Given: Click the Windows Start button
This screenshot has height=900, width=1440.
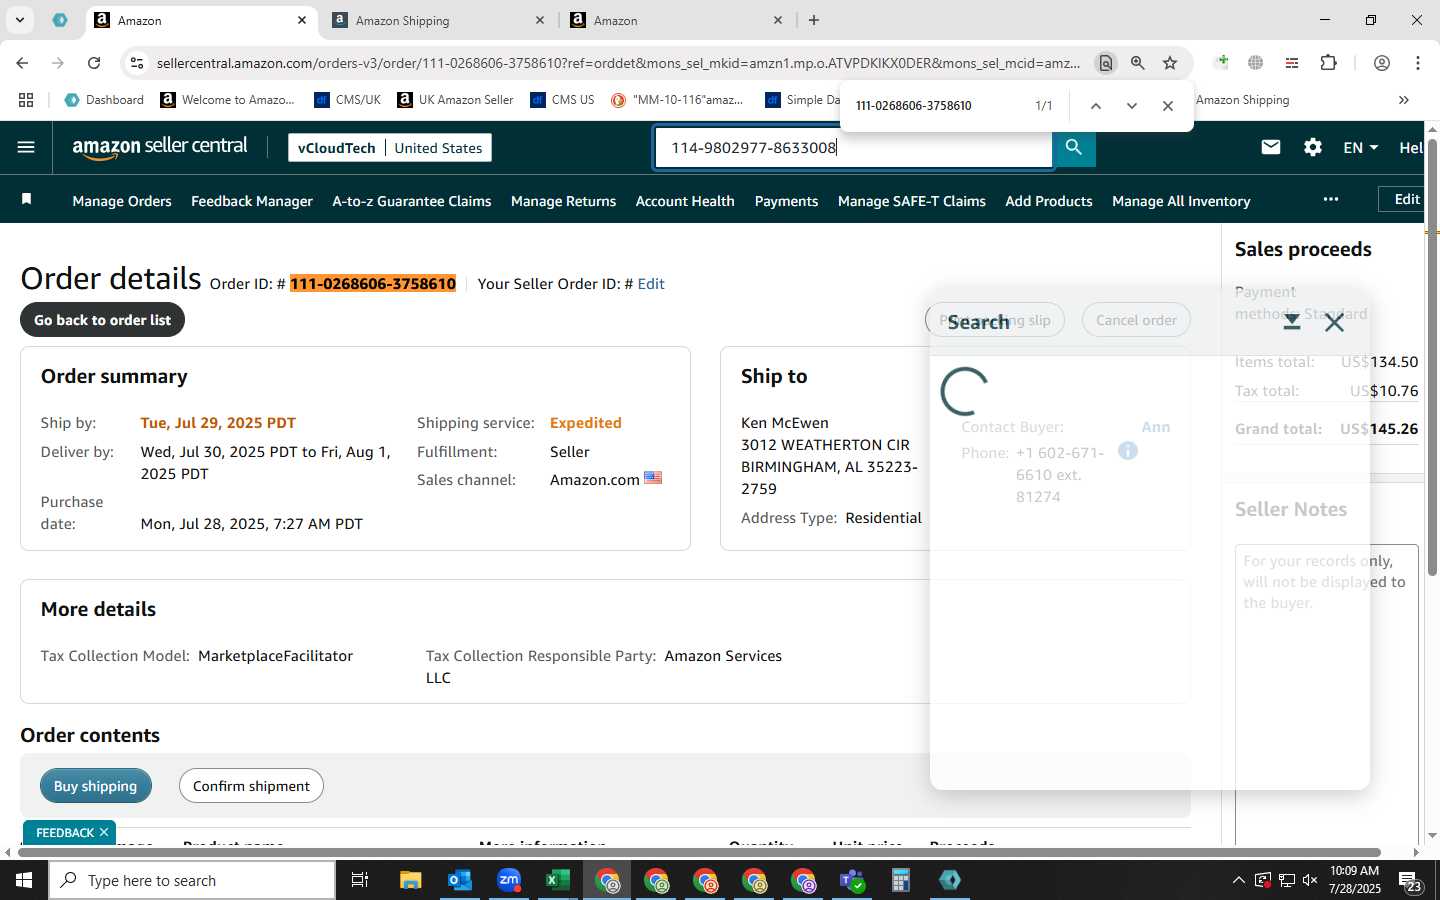Looking at the screenshot, I should click(24, 880).
